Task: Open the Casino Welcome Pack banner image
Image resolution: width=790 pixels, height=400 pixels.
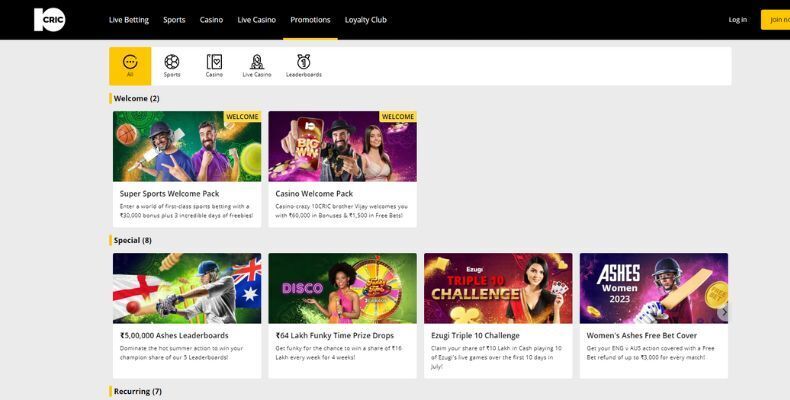Action: (x=343, y=146)
